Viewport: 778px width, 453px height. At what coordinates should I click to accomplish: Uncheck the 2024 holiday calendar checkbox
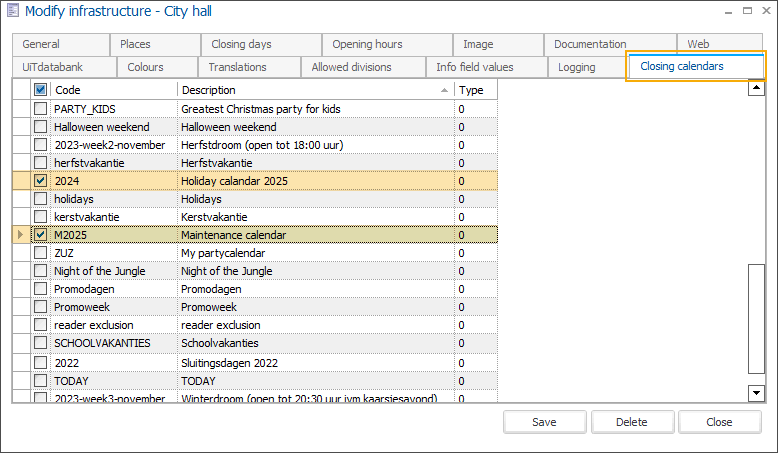click(x=40, y=181)
